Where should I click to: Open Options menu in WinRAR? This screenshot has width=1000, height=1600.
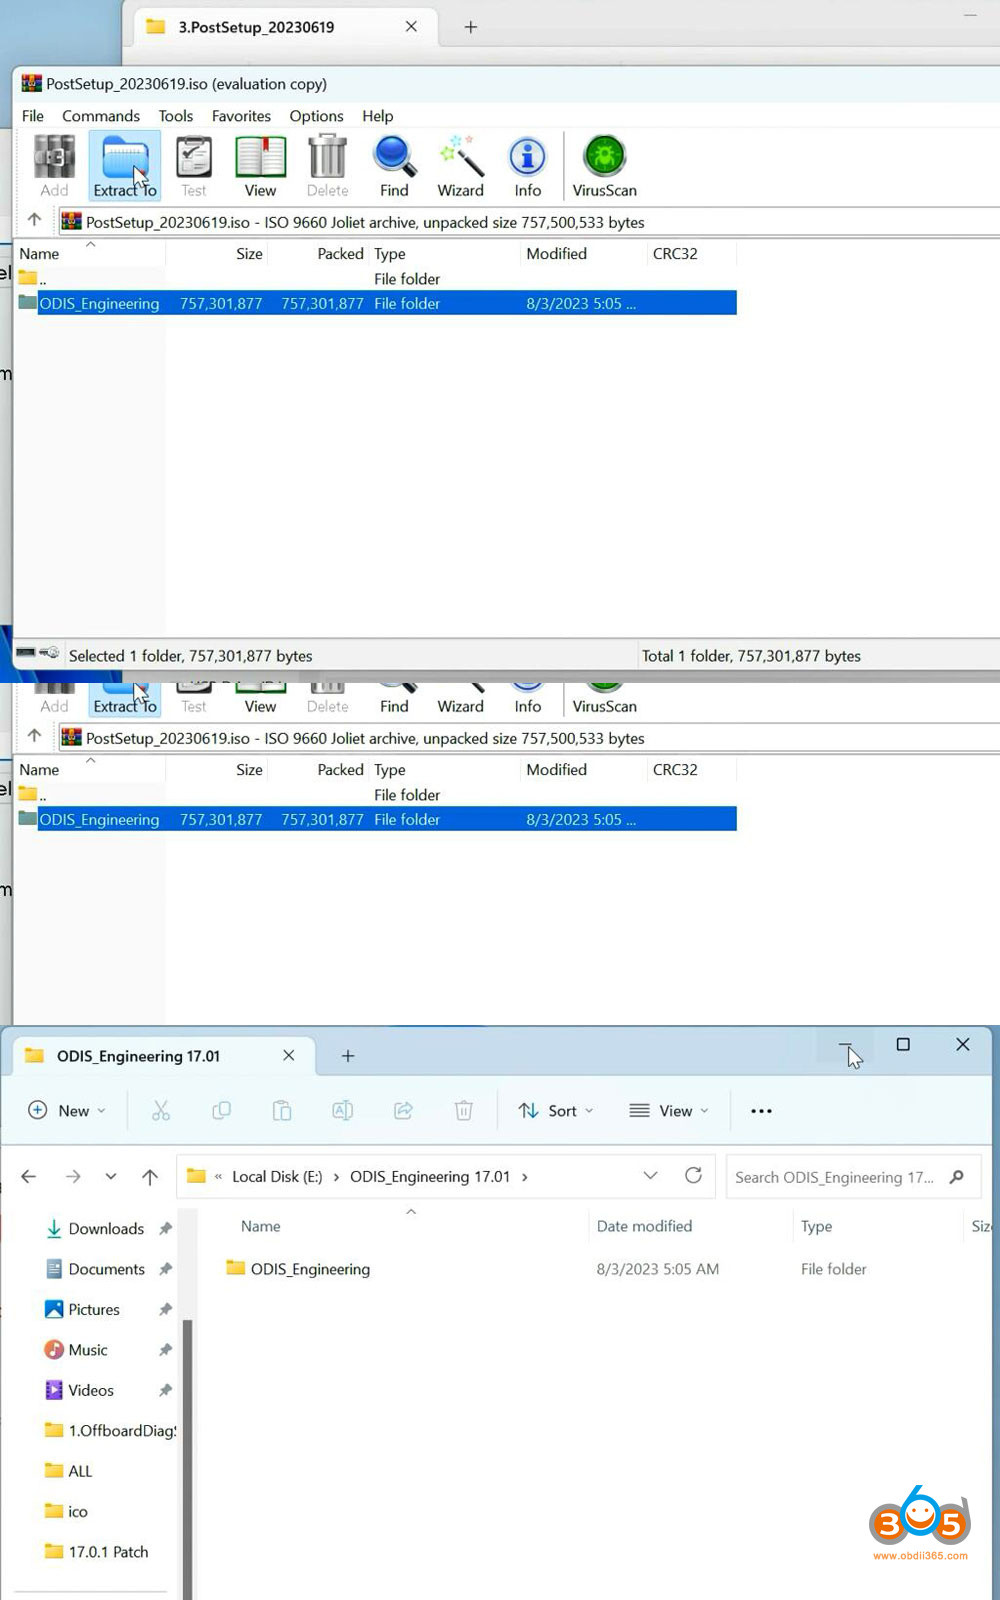(x=316, y=116)
